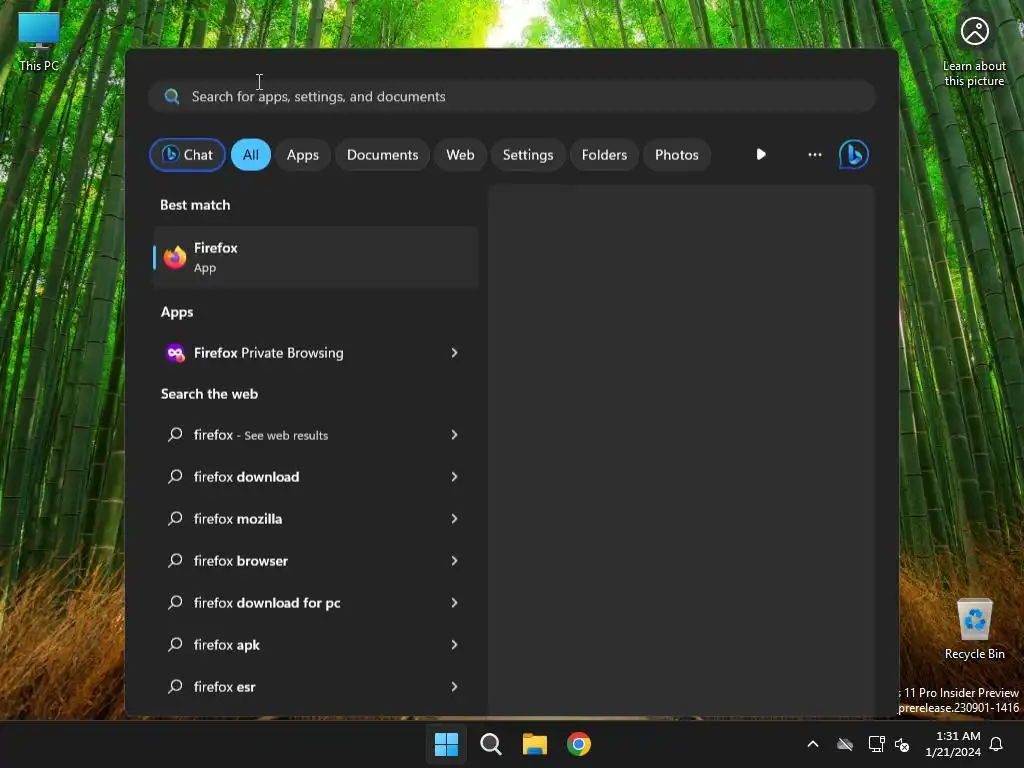The height and width of the screenshot is (768, 1024).
Task: Switch to the Settings filter
Action: click(528, 155)
